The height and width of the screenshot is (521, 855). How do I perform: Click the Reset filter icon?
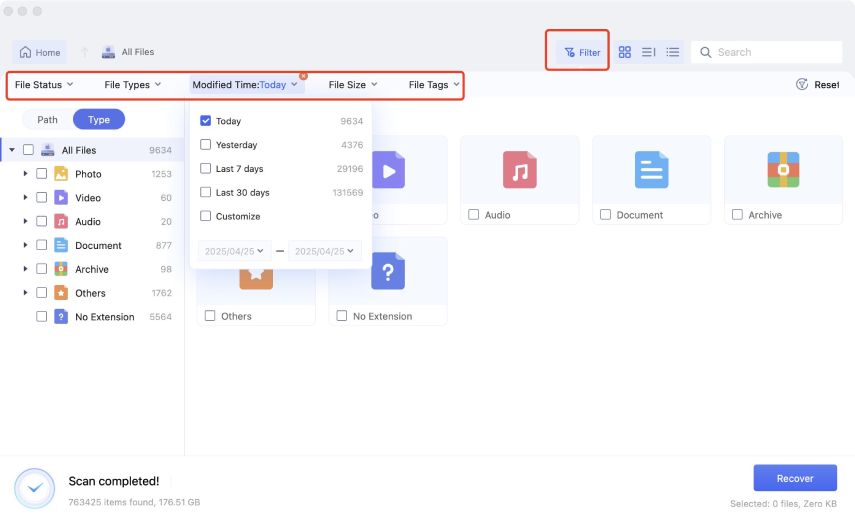[802, 85]
